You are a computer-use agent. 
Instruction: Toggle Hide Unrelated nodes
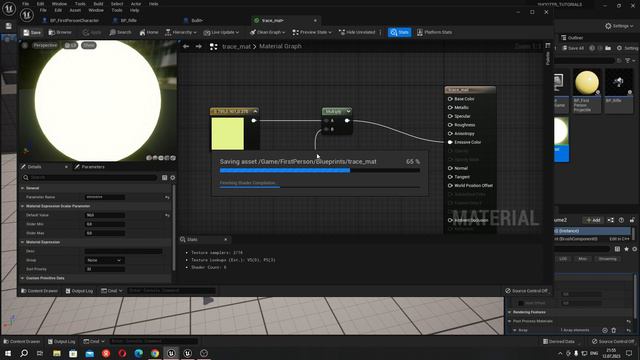pyautogui.click(x=357, y=32)
